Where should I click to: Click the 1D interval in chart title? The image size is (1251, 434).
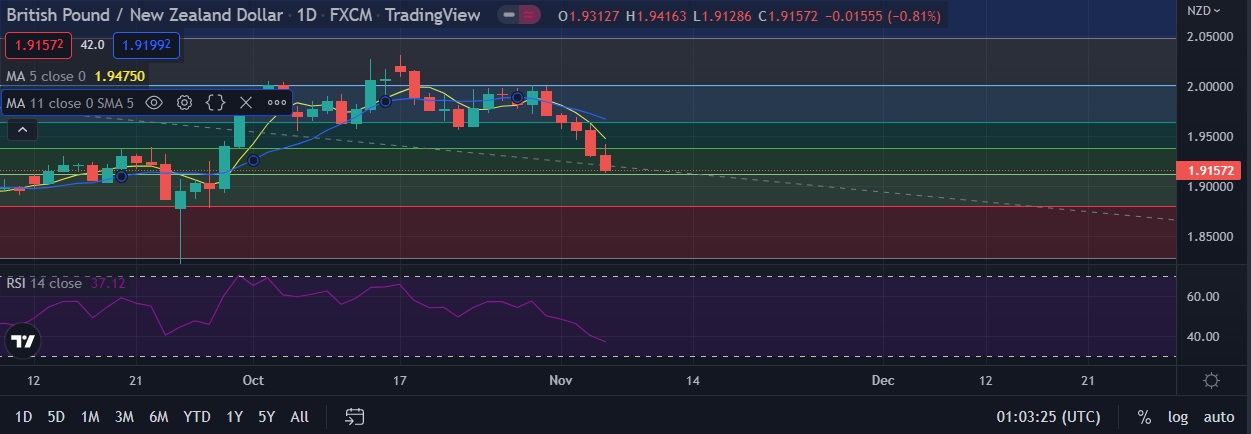coord(308,15)
